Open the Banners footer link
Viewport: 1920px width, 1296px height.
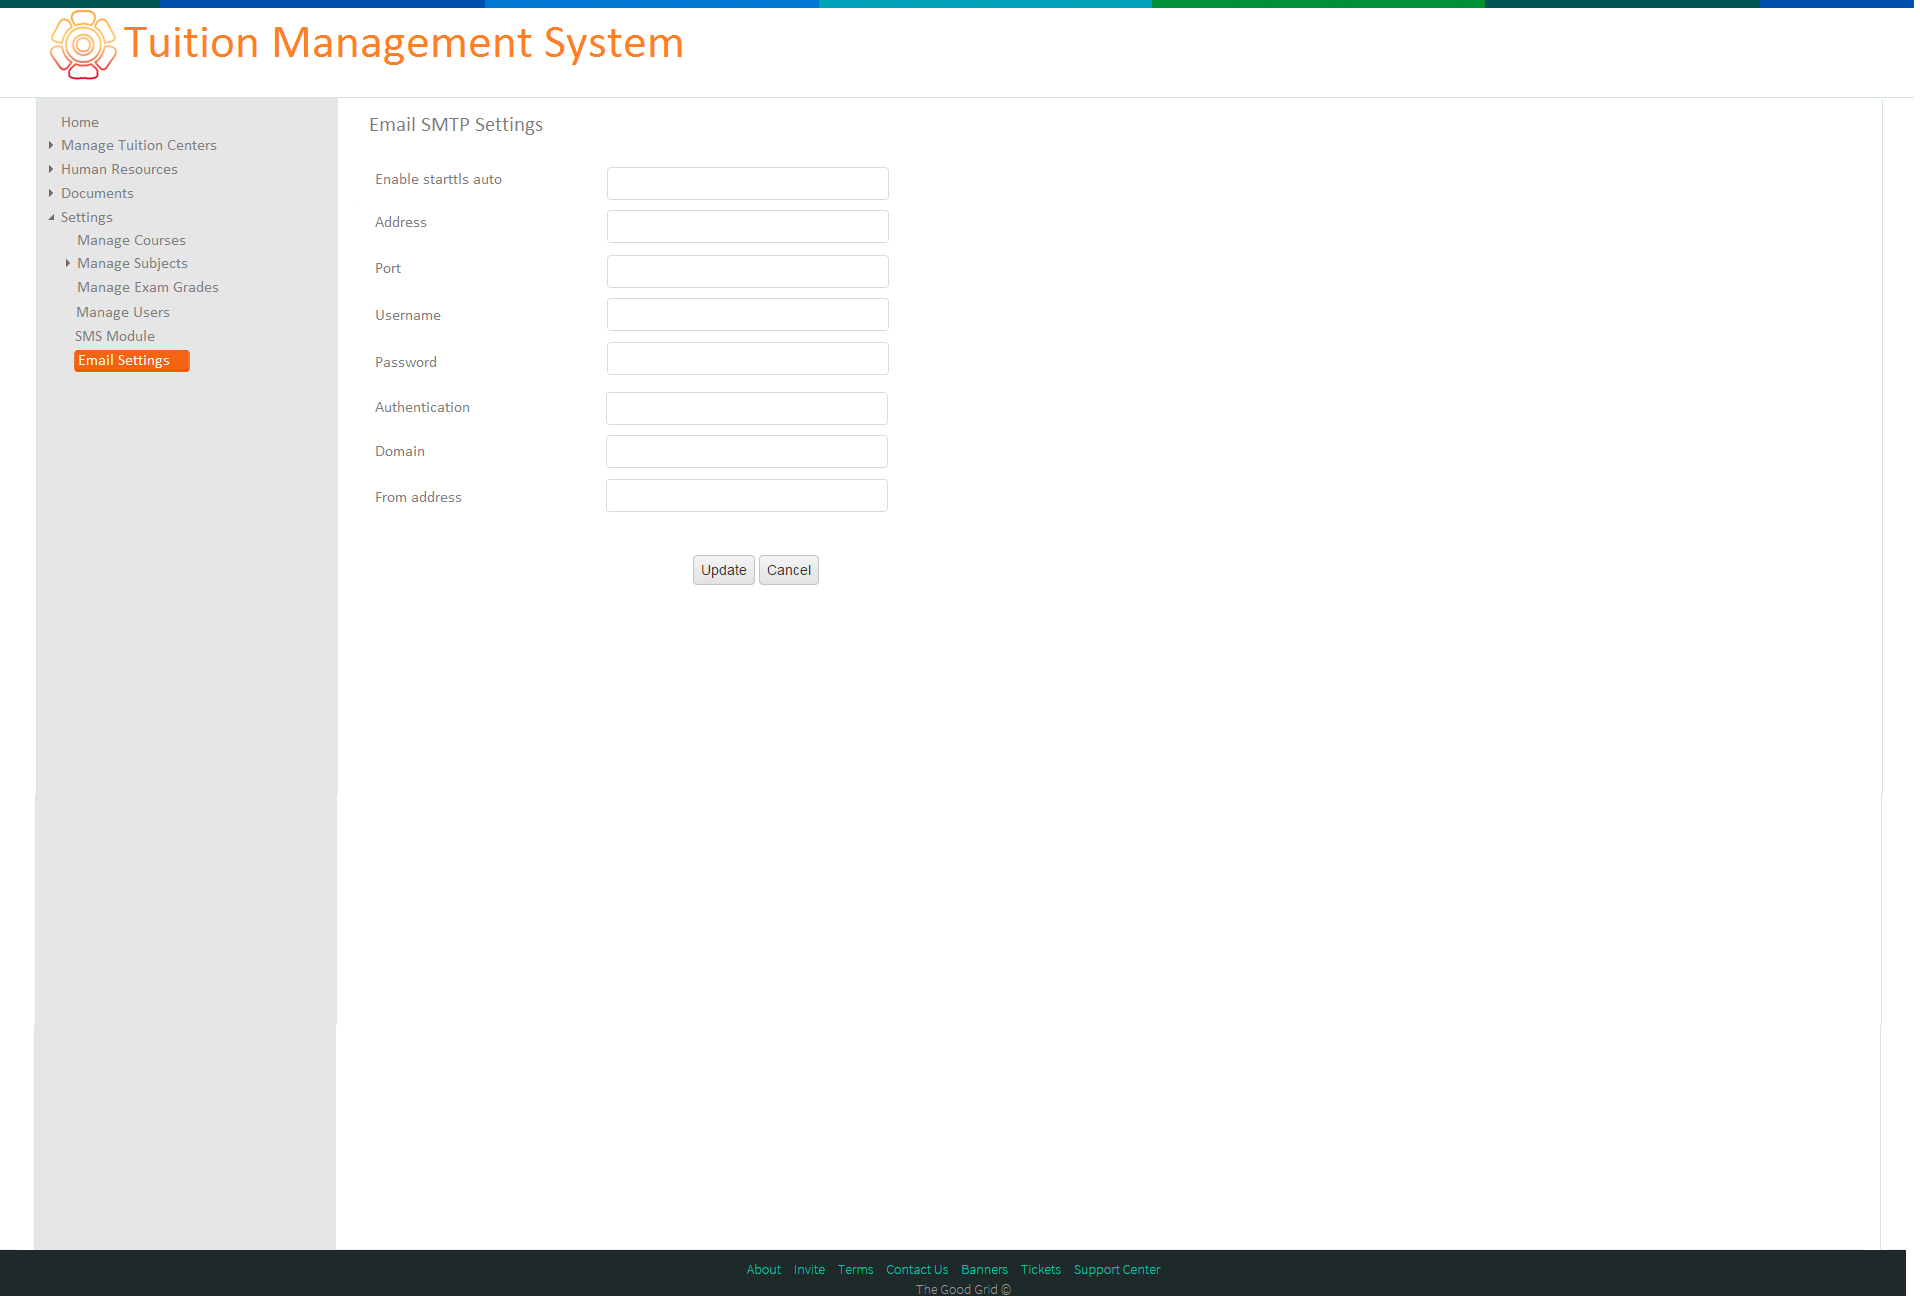pos(984,1270)
